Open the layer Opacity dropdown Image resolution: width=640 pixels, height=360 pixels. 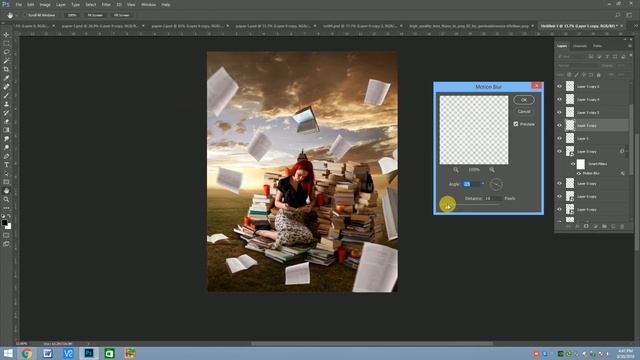(621, 65)
